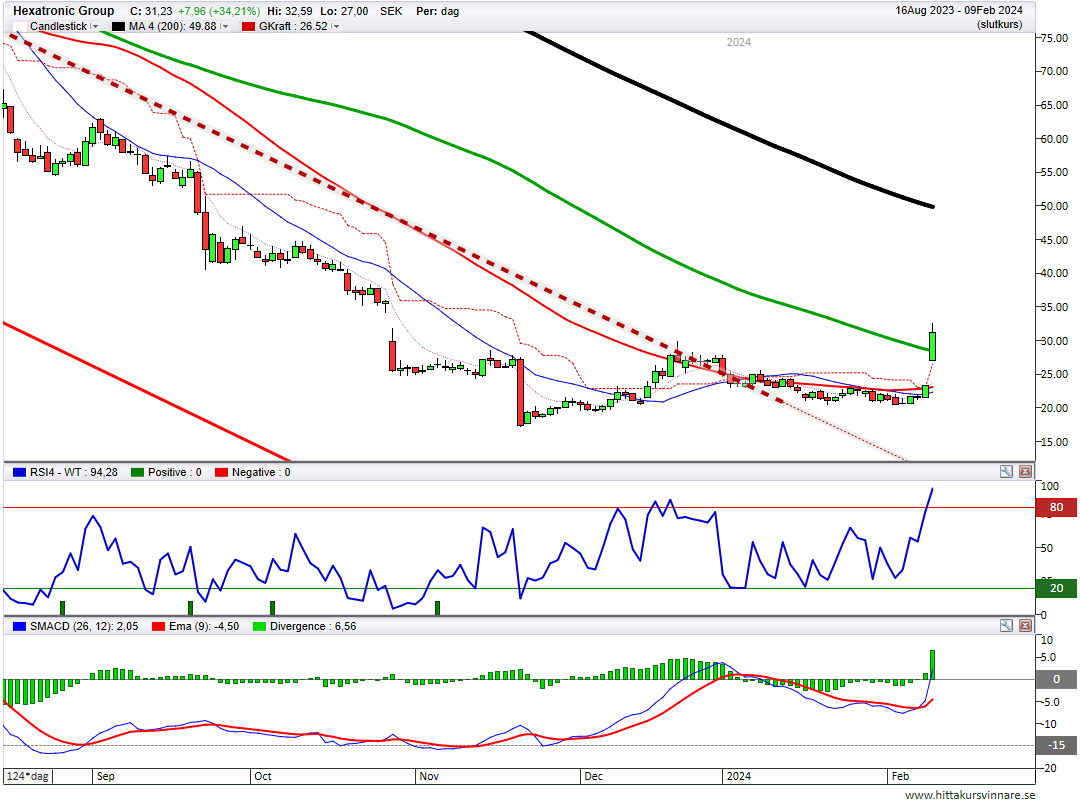Click the red Negative legend swatch
The image size is (1080, 800).
pyautogui.click(x=221, y=472)
